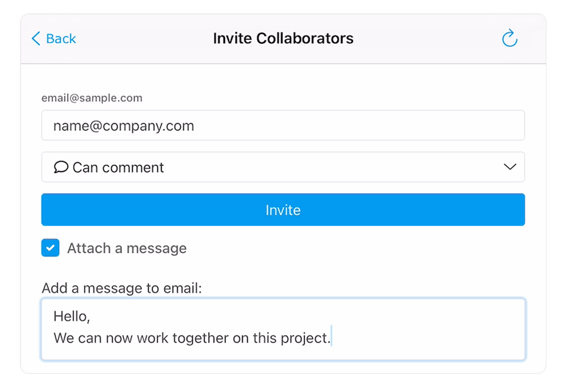
Task: Uncheck the Attach a message checkbox
Action: pos(50,248)
